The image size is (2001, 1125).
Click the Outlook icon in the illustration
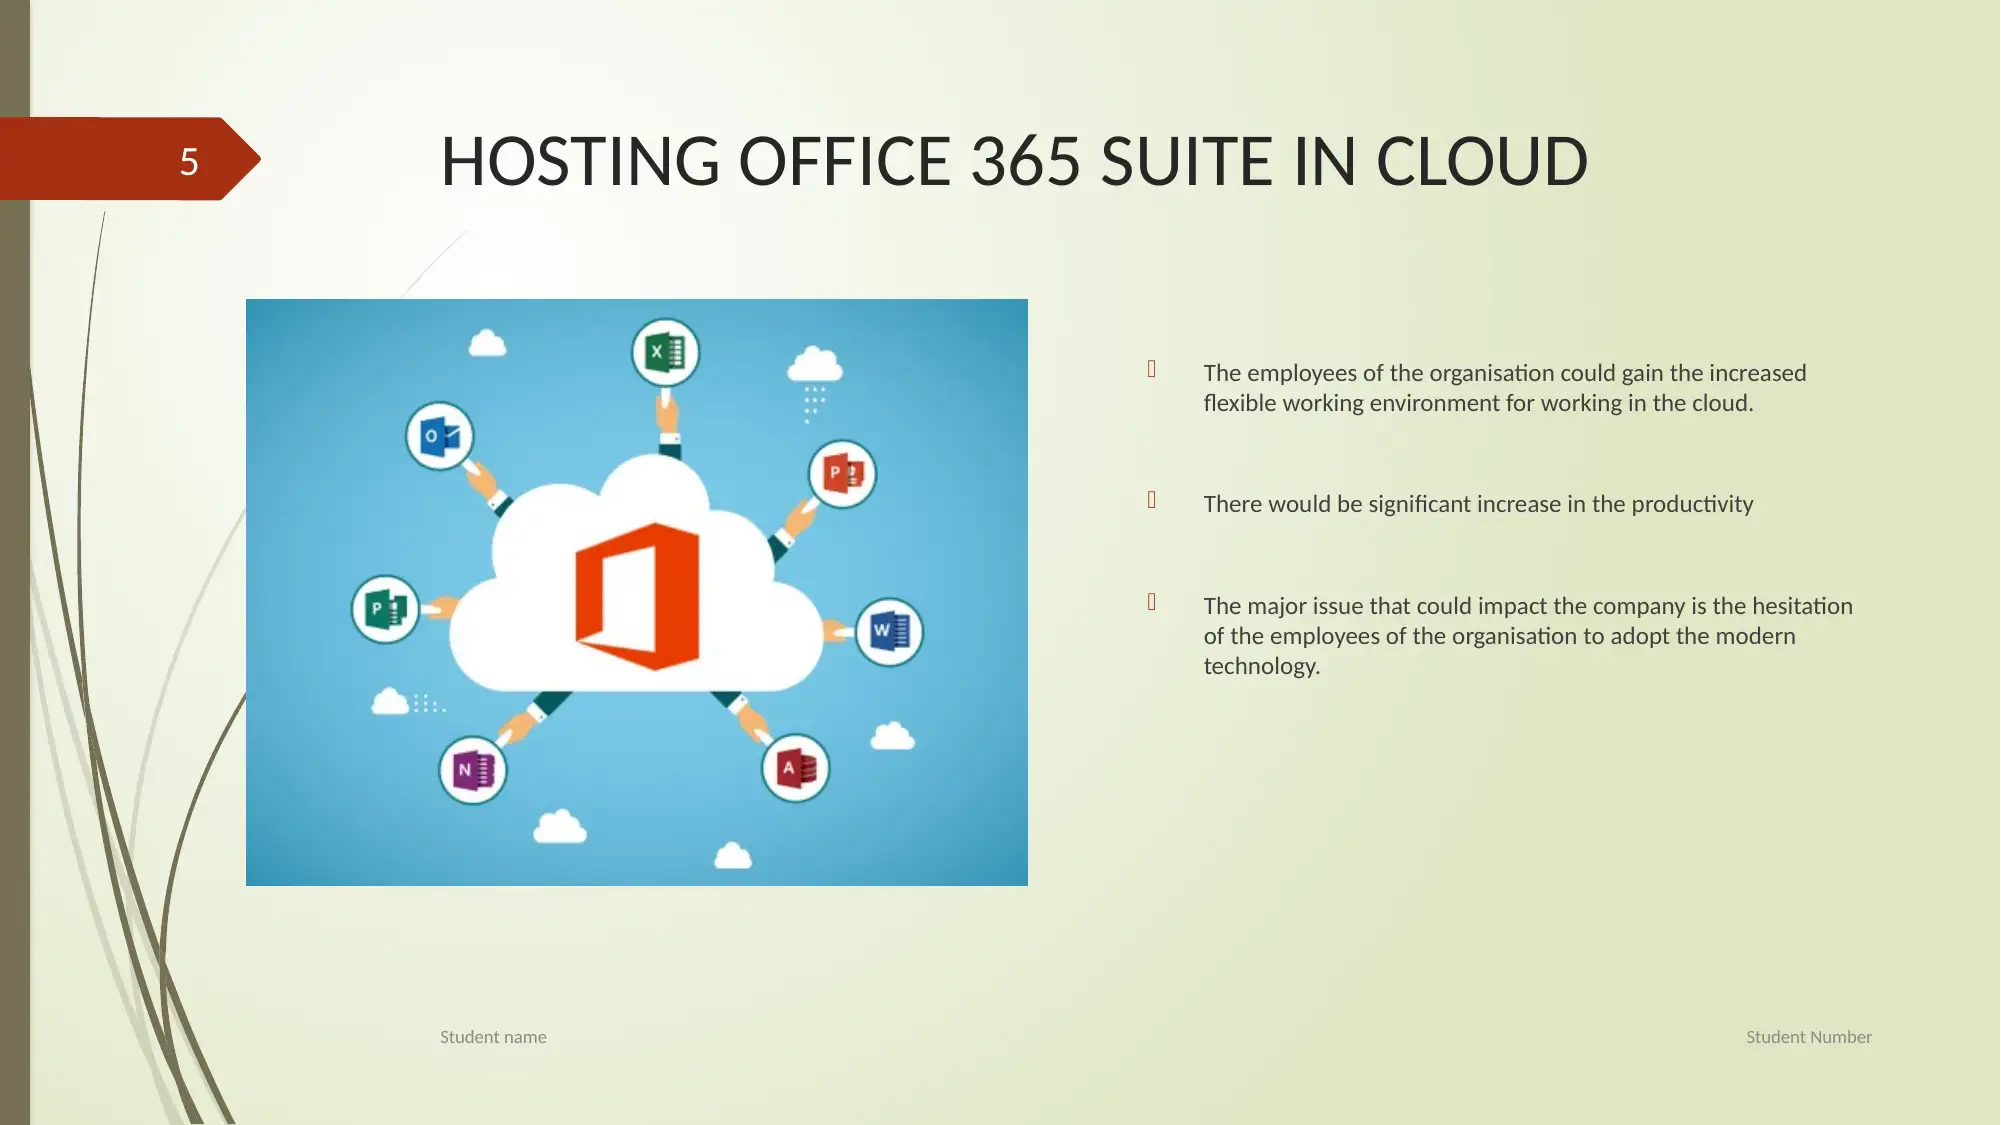click(439, 436)
